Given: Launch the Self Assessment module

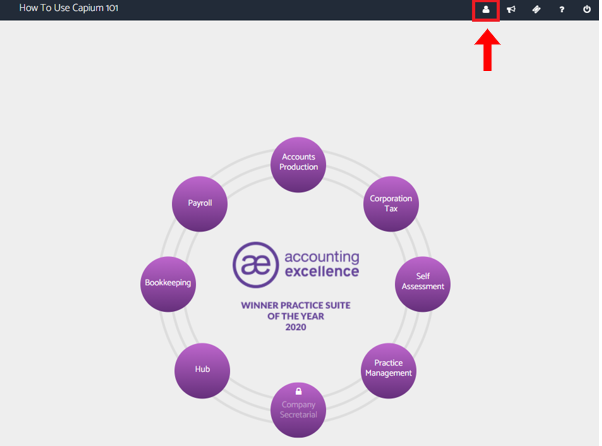Looking at the screenshot, I should (x=423, y=284).
